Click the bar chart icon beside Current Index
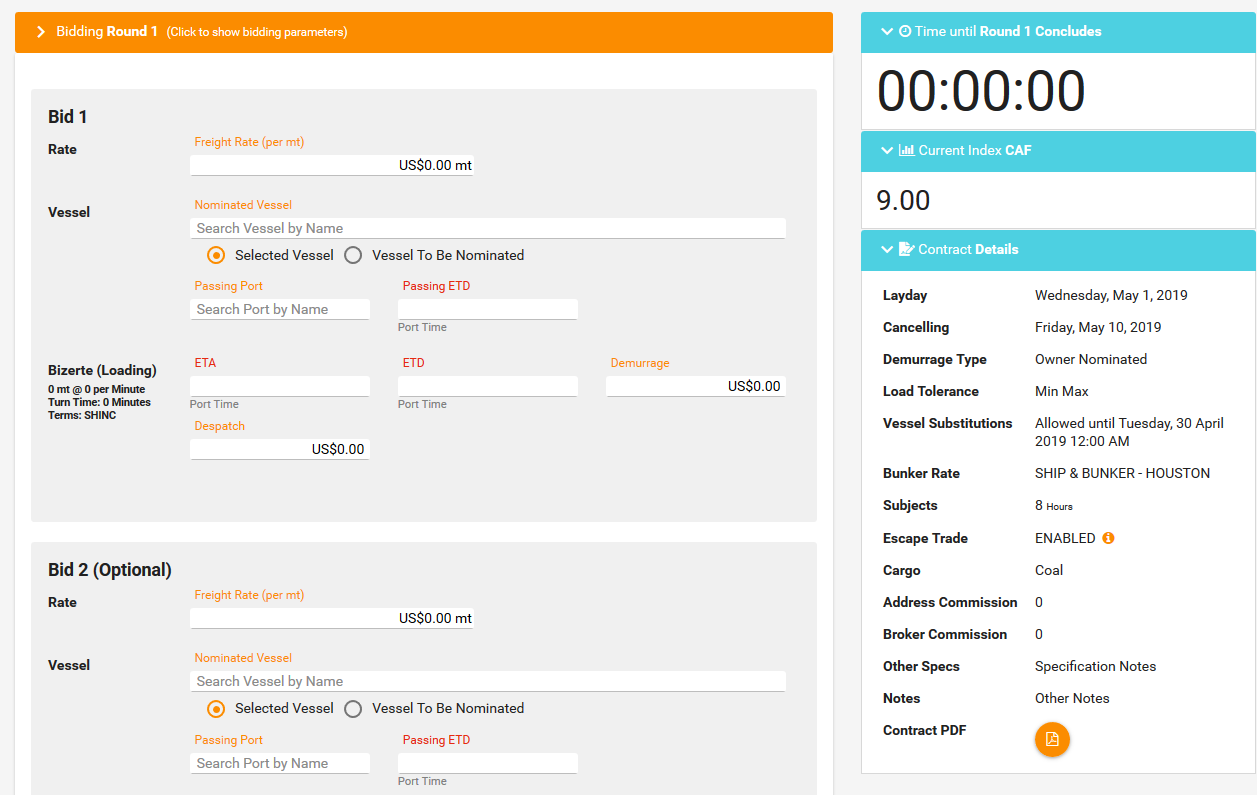The width and height of the screenshot is (1257, 795). (907, 151)
